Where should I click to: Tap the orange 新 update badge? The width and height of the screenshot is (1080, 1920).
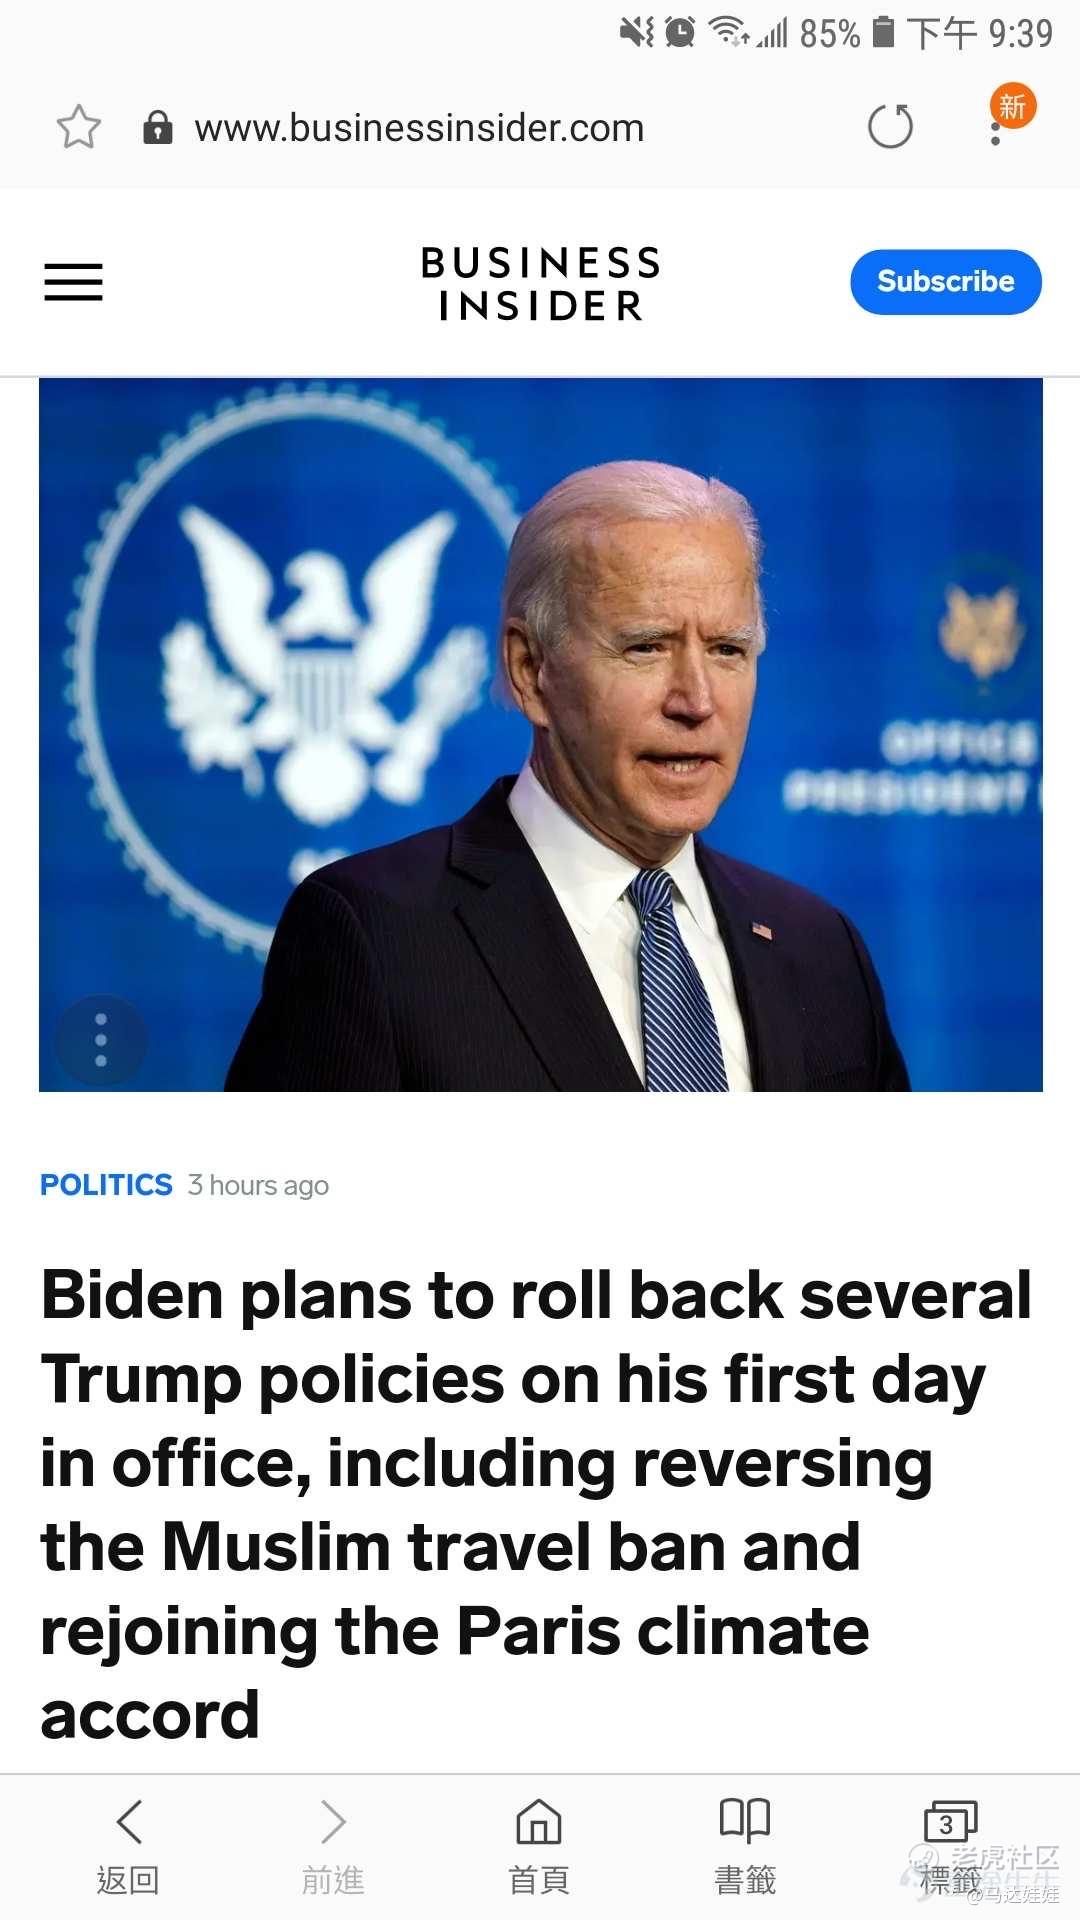point(1013,105)
